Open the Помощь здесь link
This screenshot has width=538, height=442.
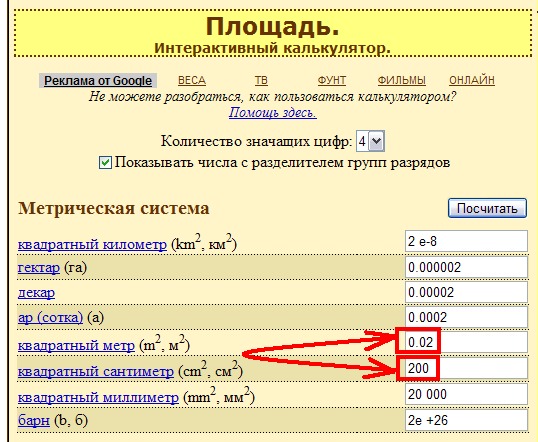click(x=273, y=113)
